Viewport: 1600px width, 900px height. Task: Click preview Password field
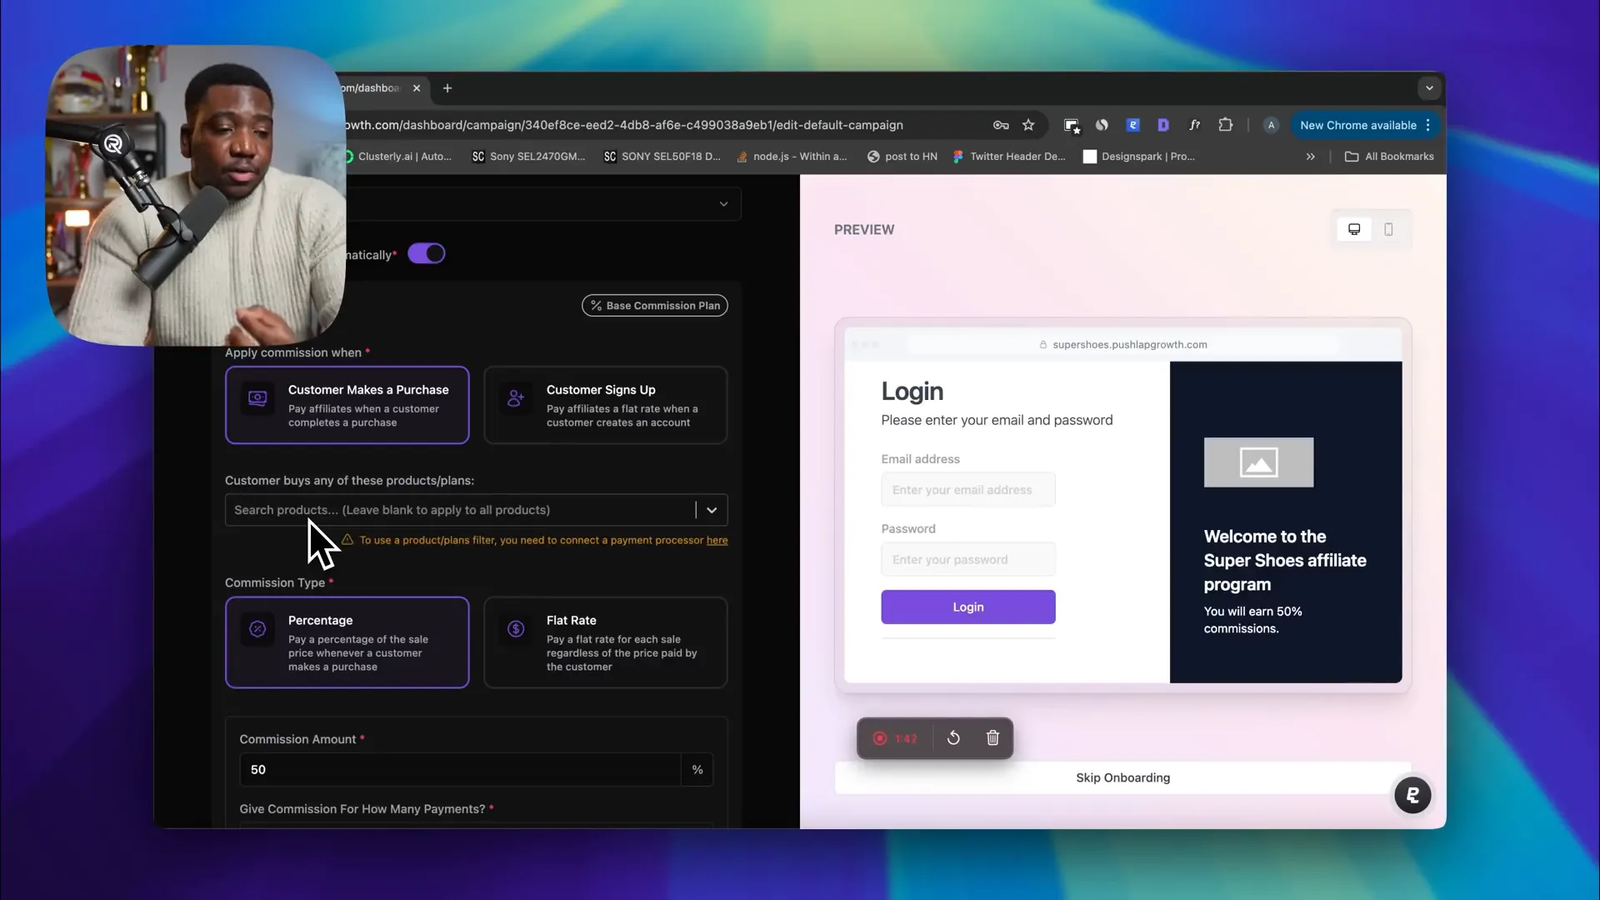tap(968, 560)
